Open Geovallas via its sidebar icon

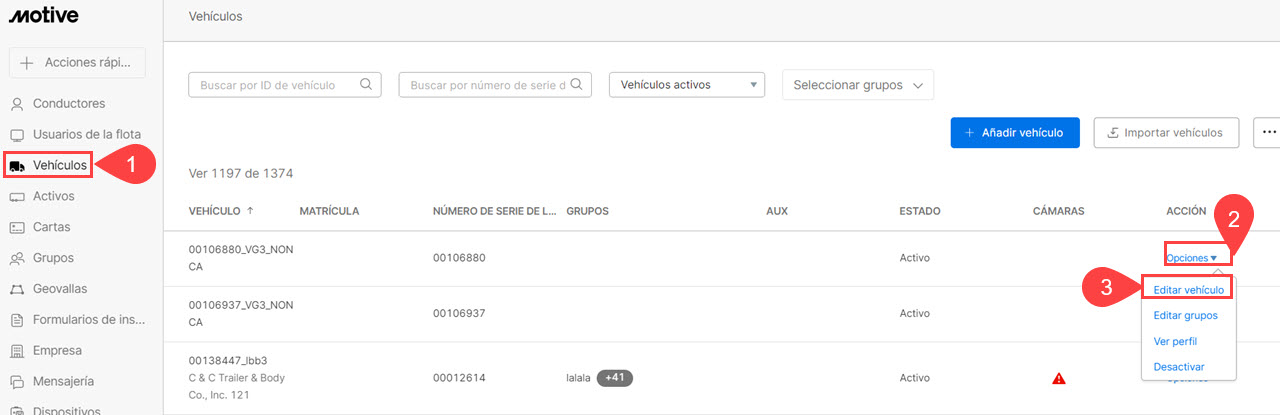point(17,289)
